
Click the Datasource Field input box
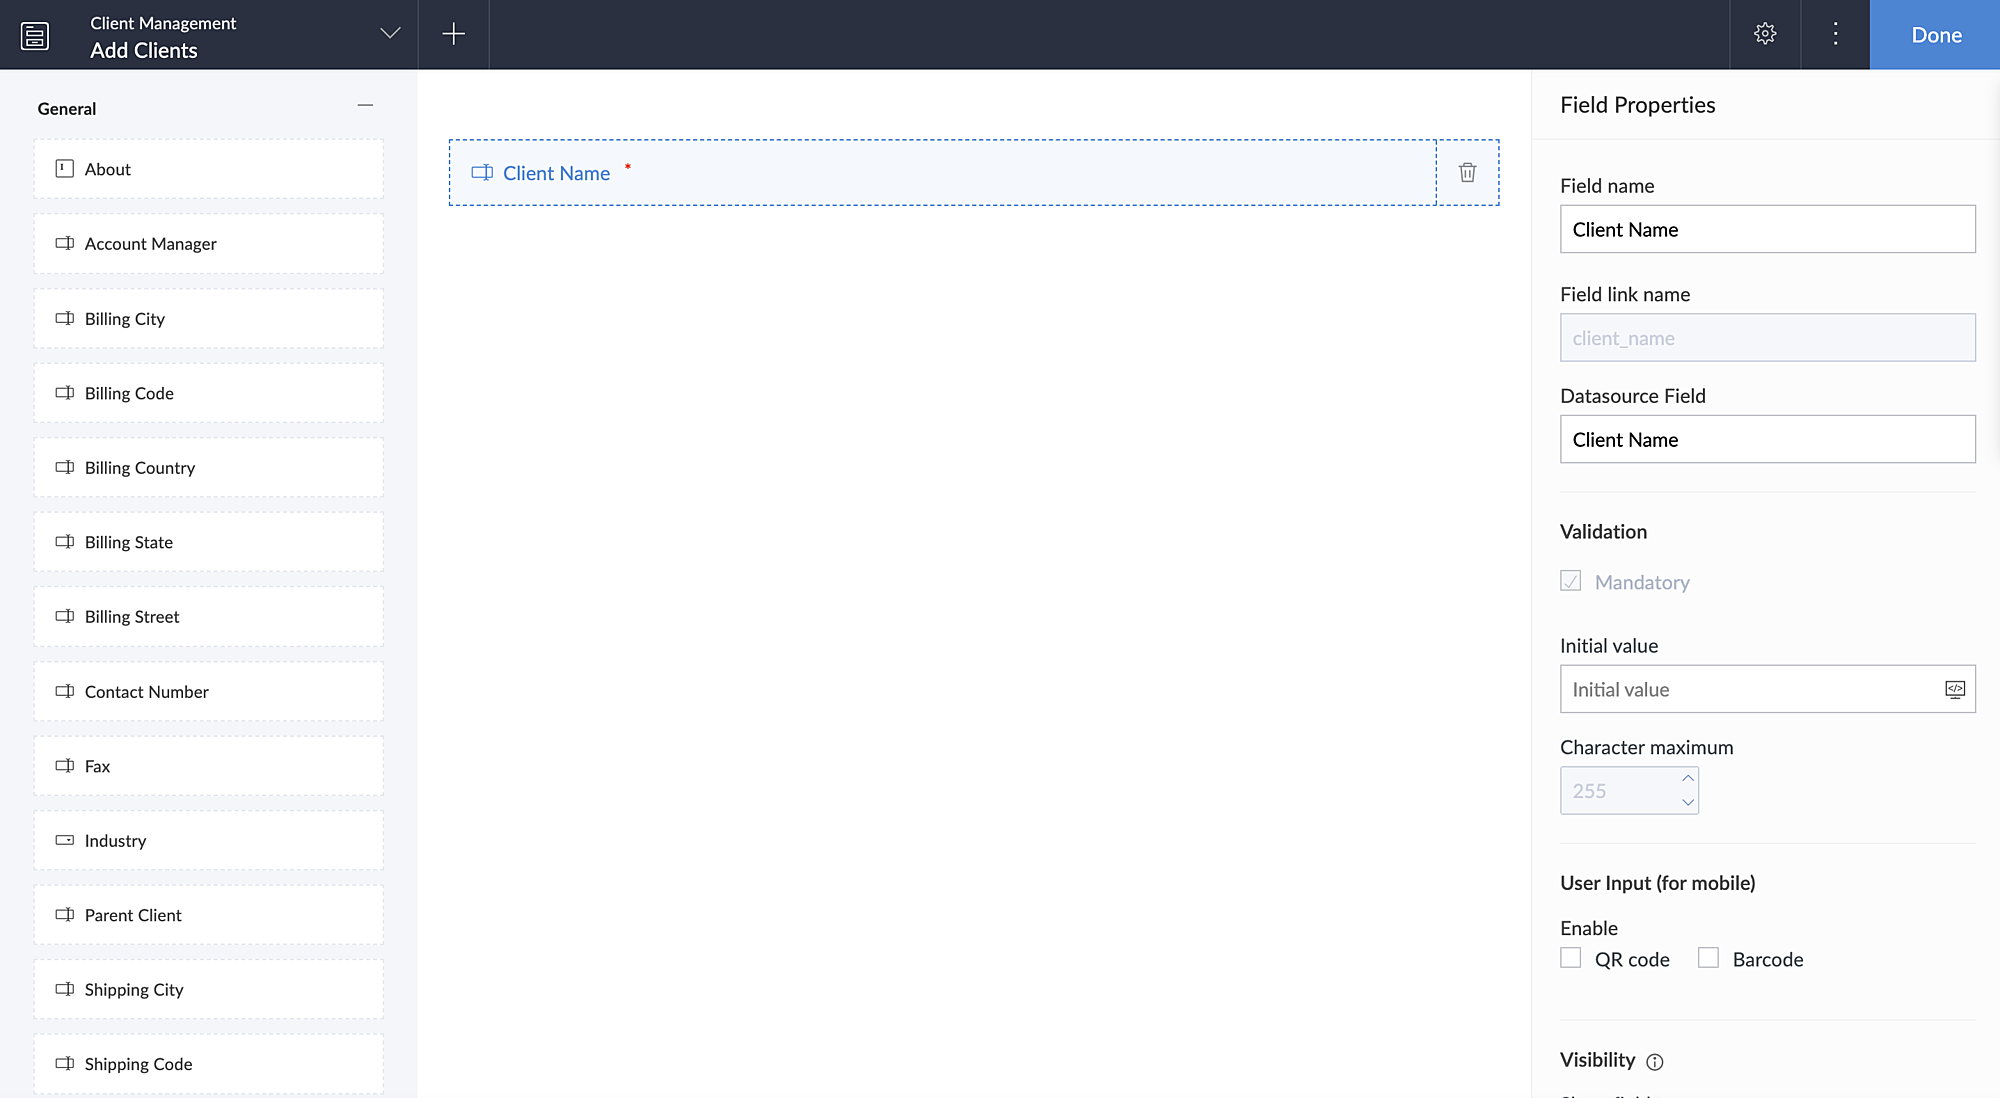[x=1767, y=440]
